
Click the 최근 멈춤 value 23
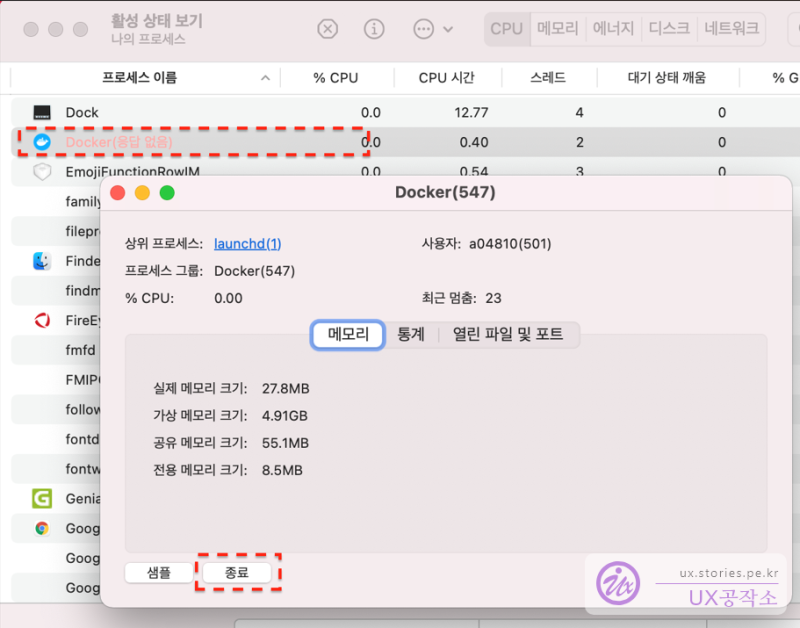[493, 298]
